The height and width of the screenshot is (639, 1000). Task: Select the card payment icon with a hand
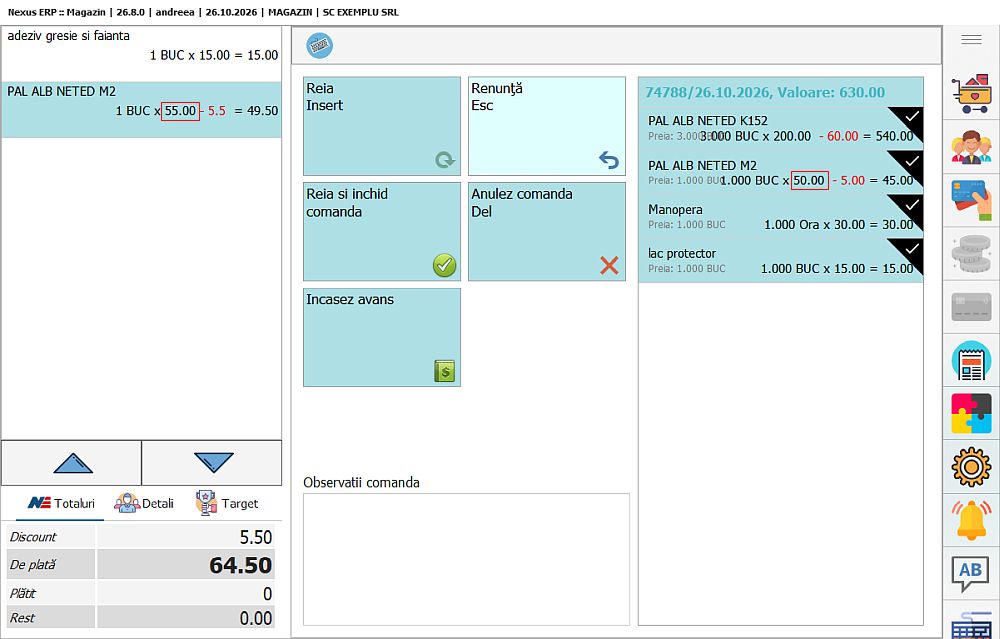971,200
